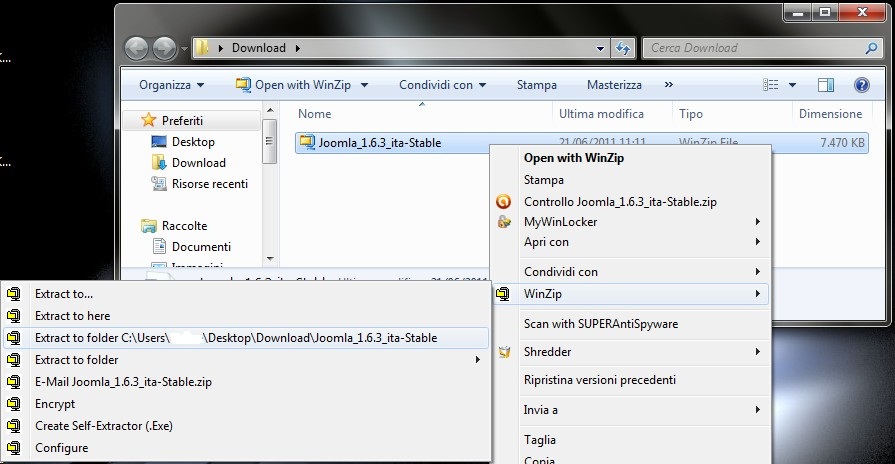Click the orange Controllo antivirus icon
The width and height of the screenshot is (895, 464).
[x=503, y=201]
